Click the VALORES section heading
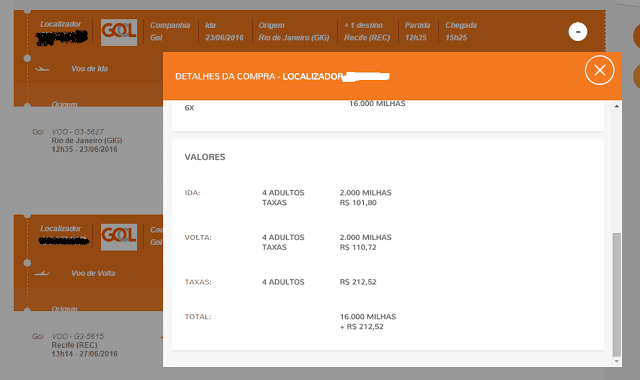This screenshot has width=640, height=380. click(205, 157)
